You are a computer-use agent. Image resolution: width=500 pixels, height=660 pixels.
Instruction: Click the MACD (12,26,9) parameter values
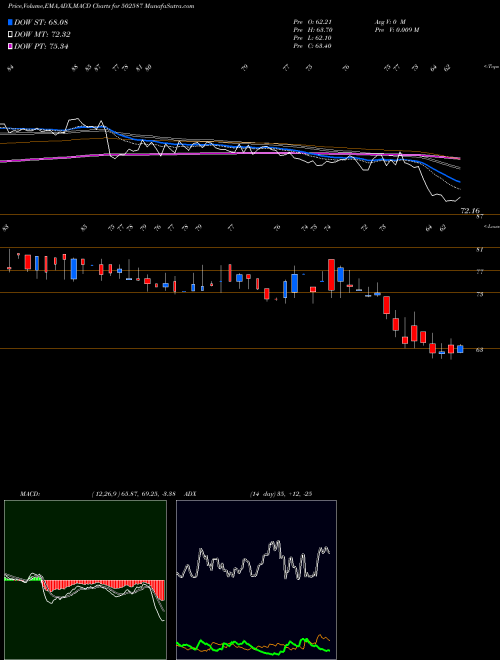[x=136, y=494]
